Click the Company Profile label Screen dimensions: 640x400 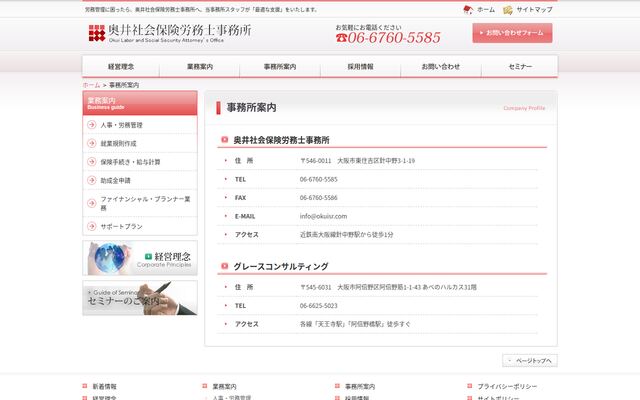pos(524,108)
